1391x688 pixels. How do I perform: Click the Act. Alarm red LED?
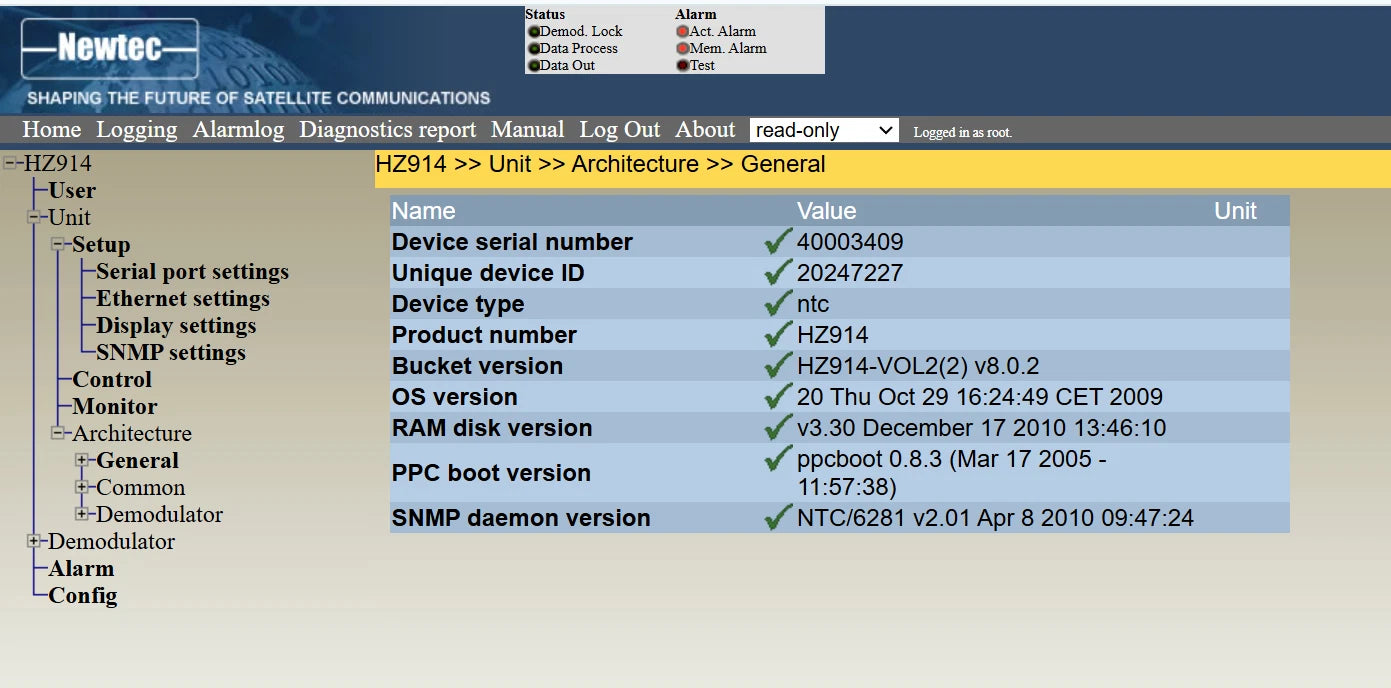click(683, 32)
